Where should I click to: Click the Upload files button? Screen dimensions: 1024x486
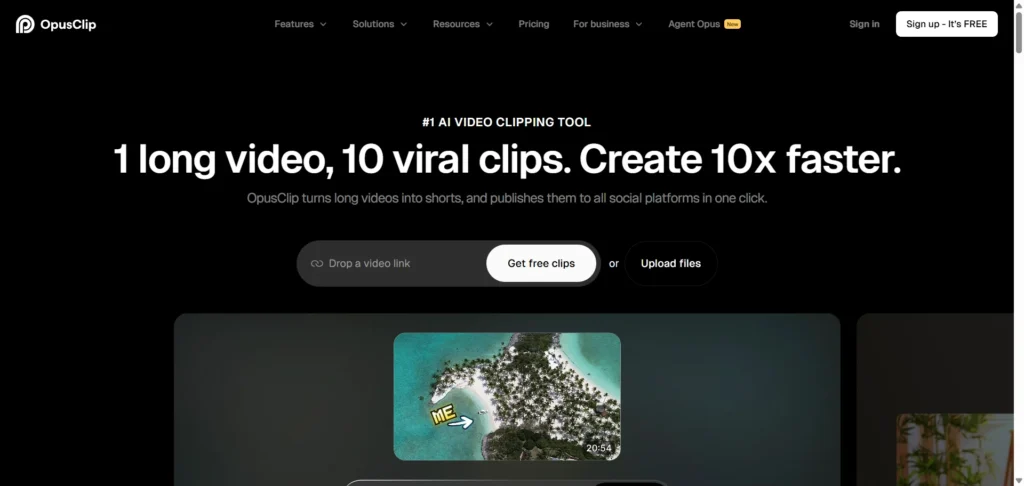click(x=671, y=263)
